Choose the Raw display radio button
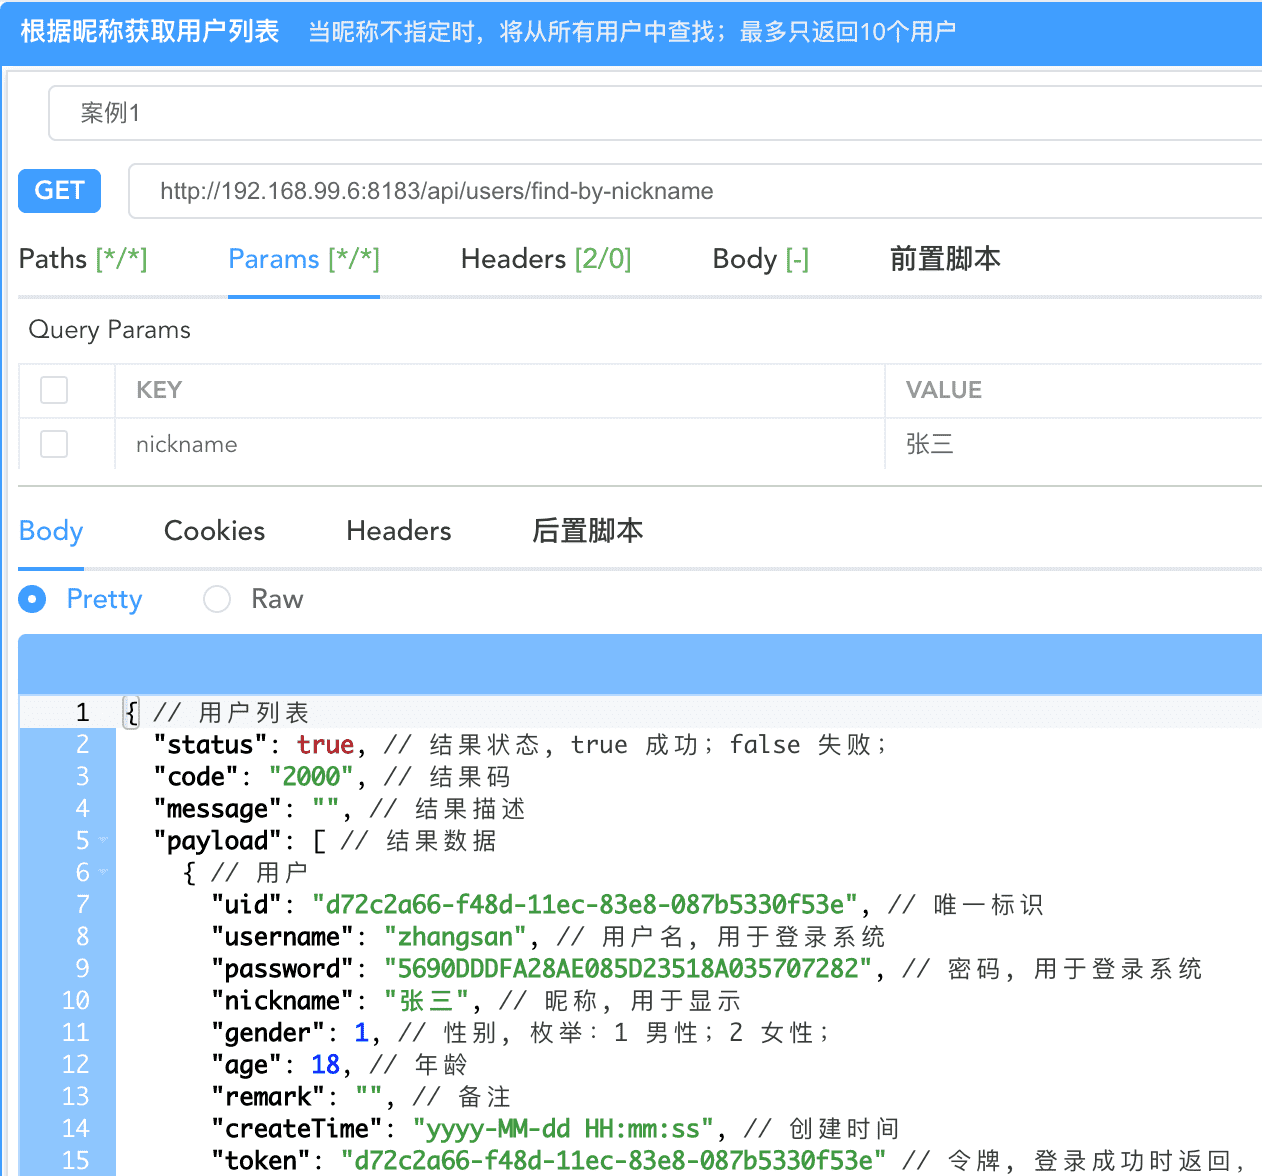This screenshot has height=1176, width=1262. click(x=217, y=599)
